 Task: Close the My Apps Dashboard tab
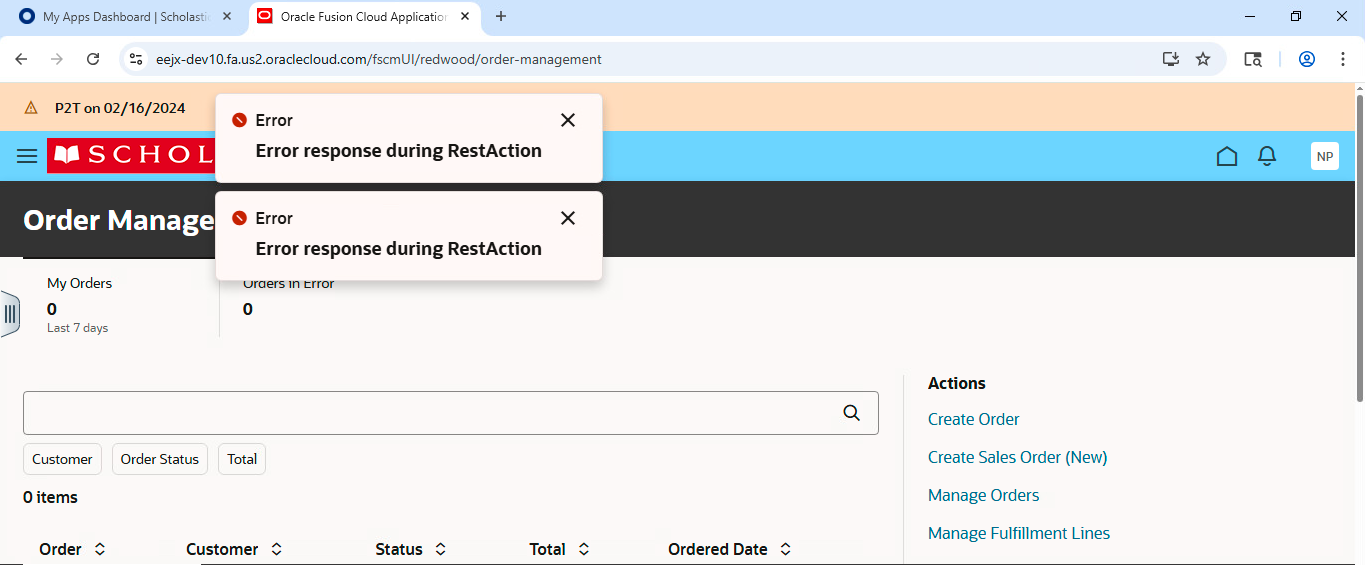228,17
